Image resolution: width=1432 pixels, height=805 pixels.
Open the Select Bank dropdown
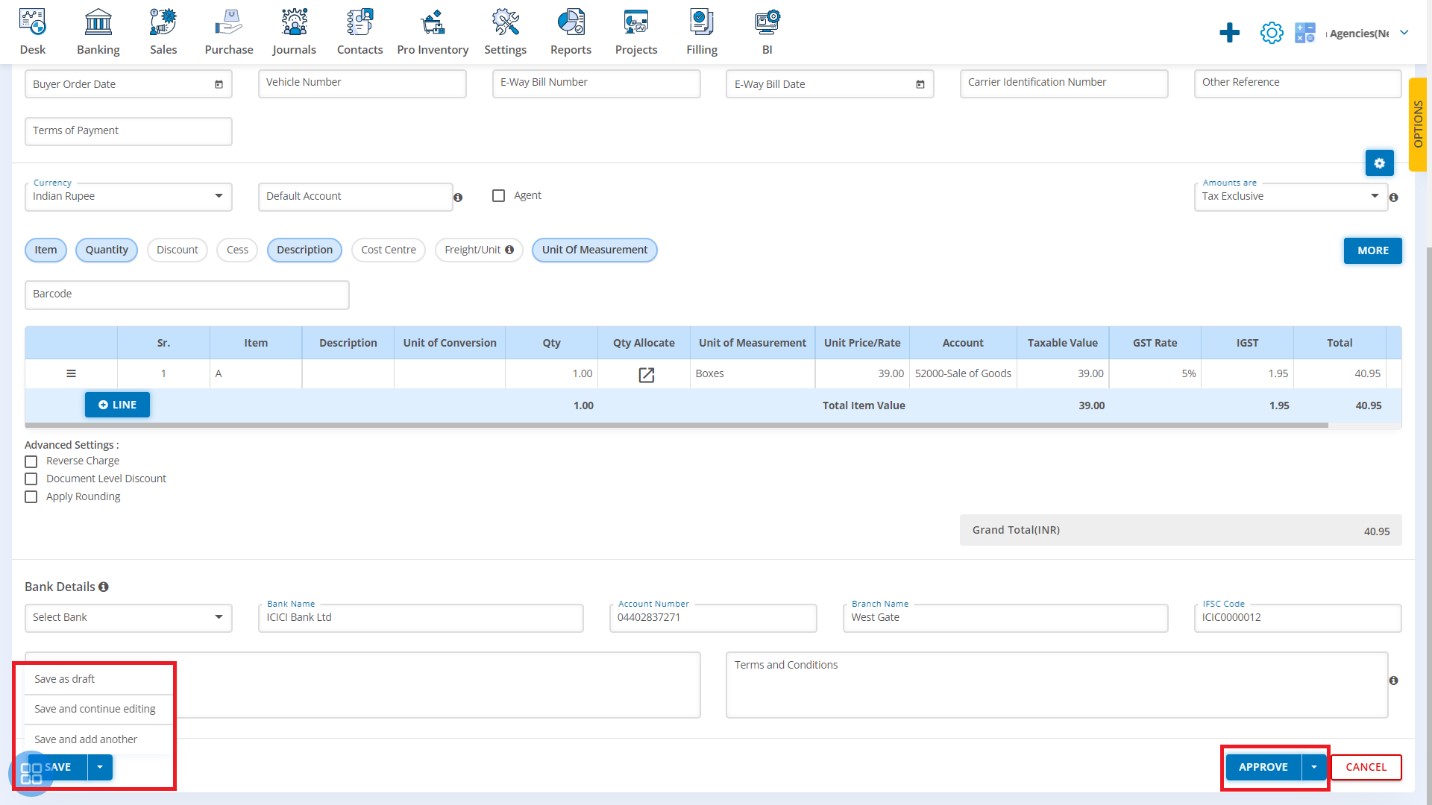pos(128,617)
